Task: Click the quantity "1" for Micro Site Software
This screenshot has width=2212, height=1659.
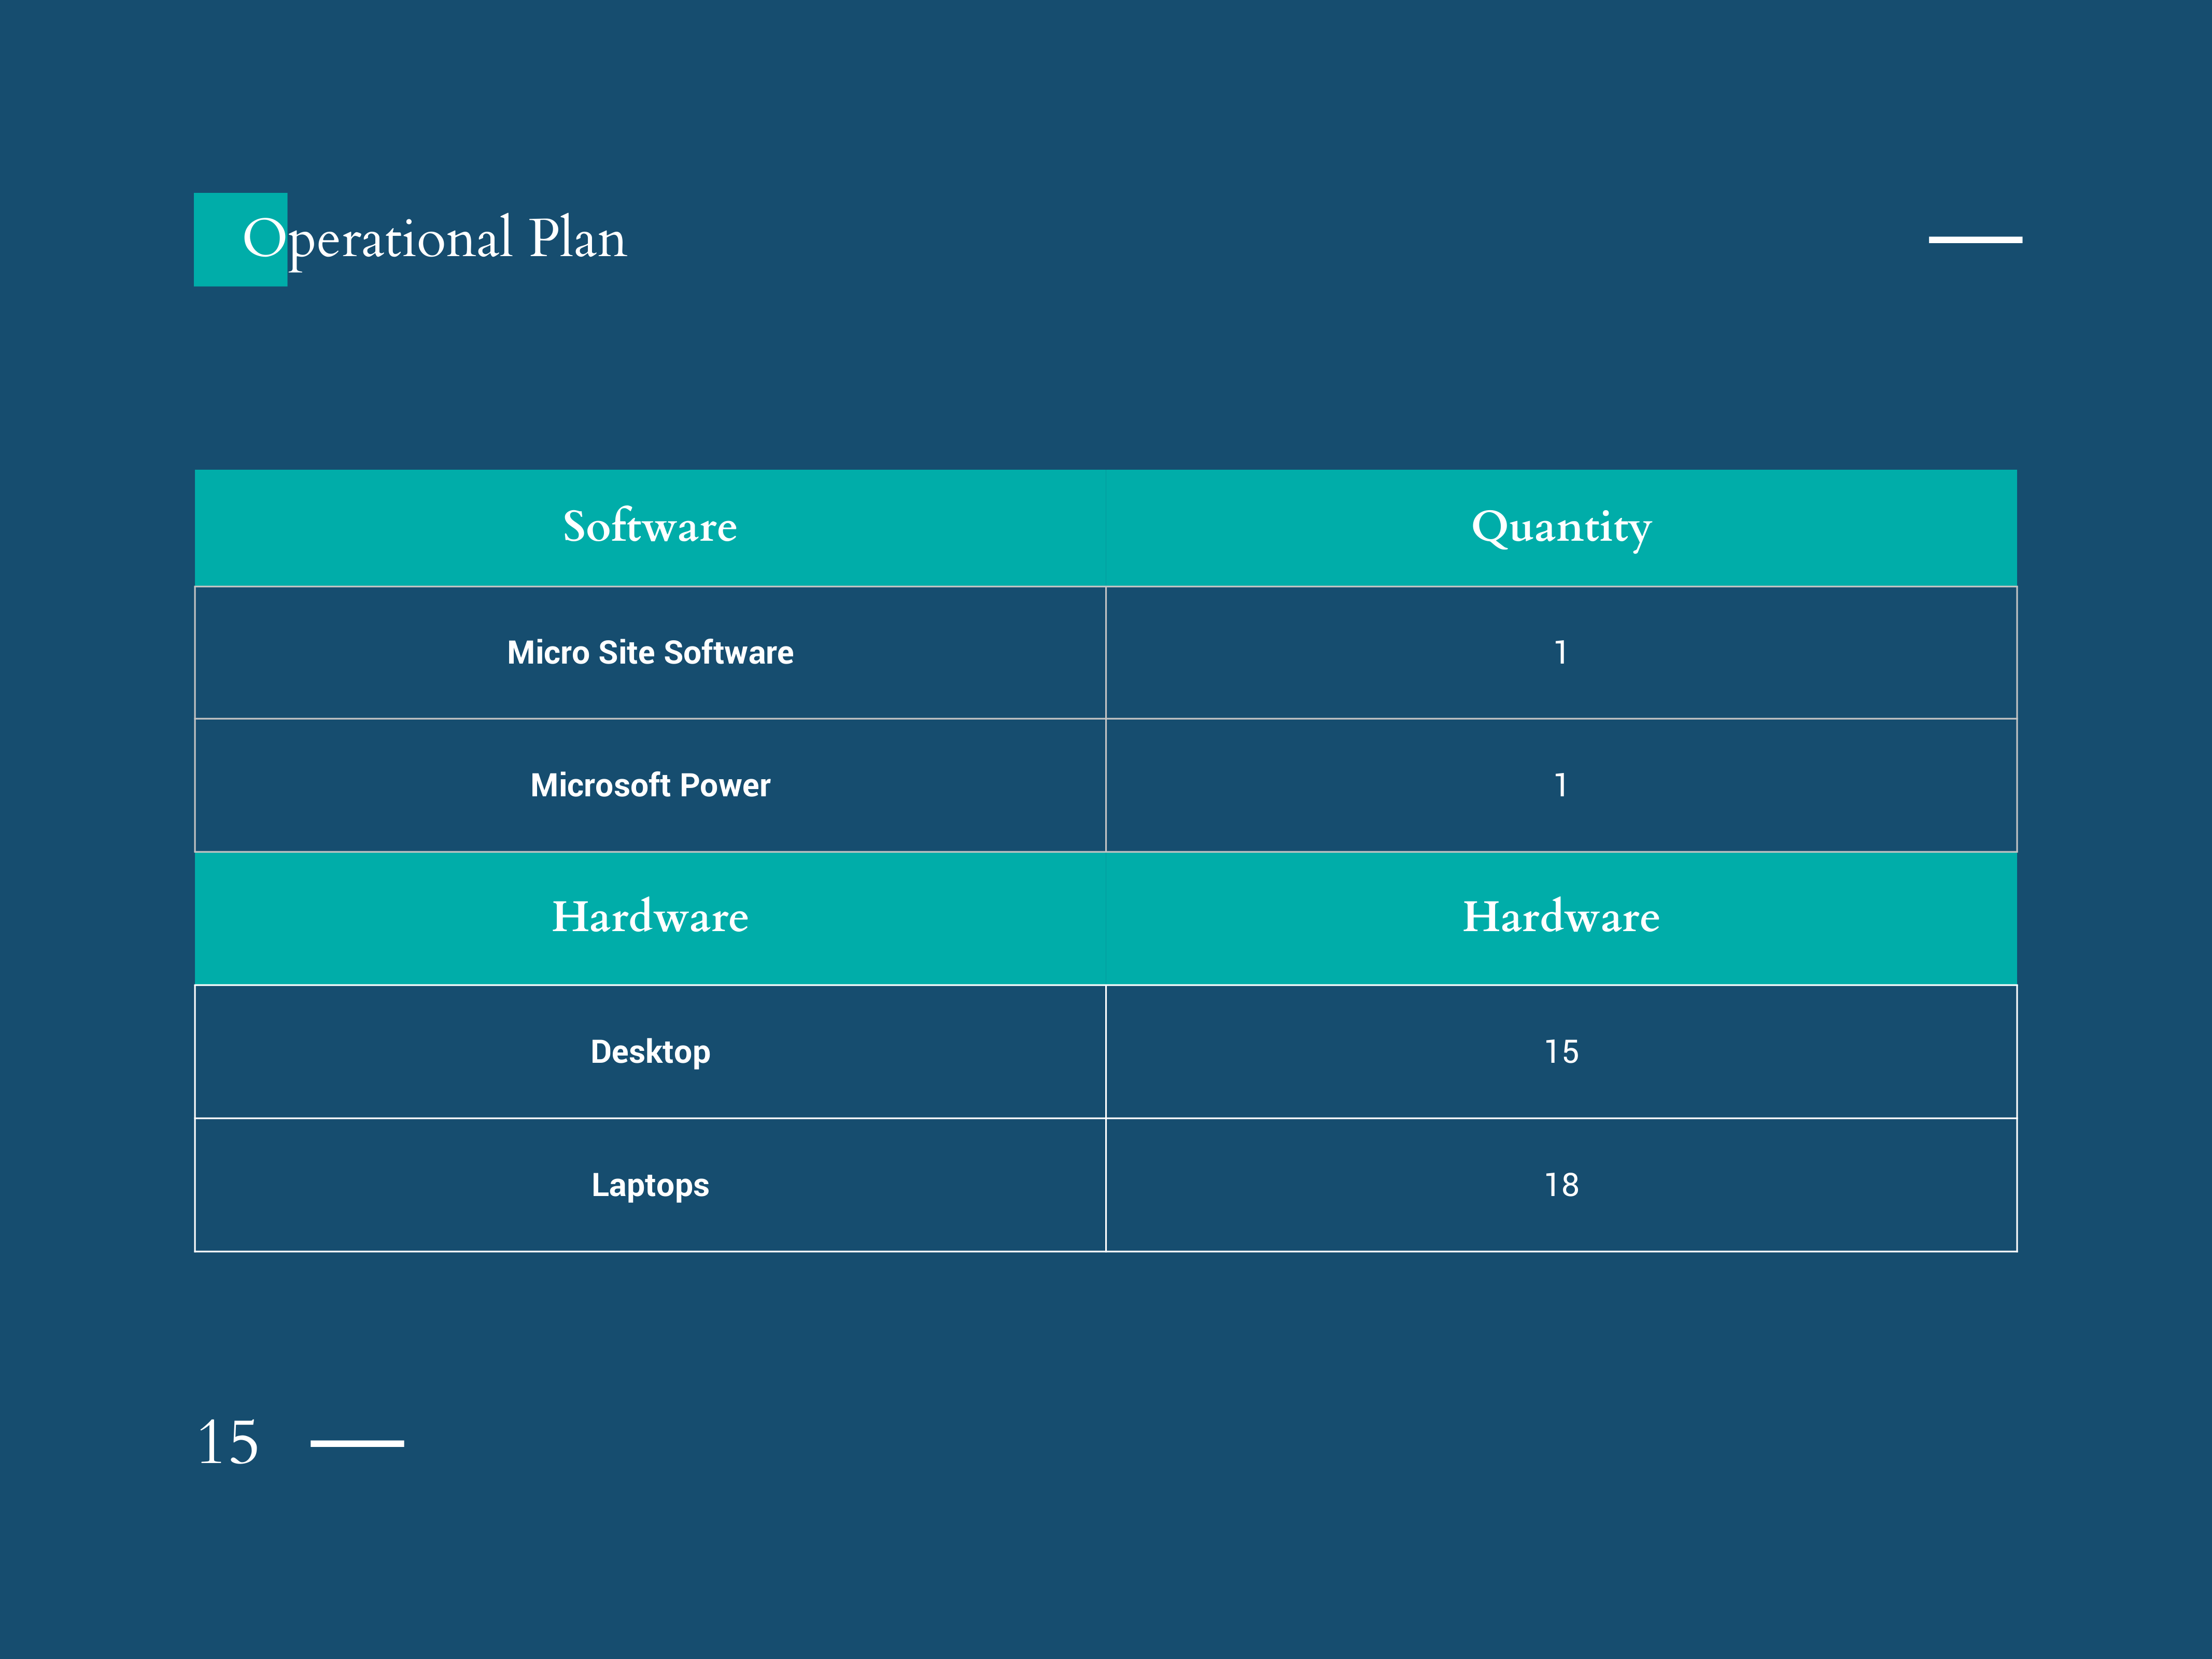Action: [x=1561, y=652]
